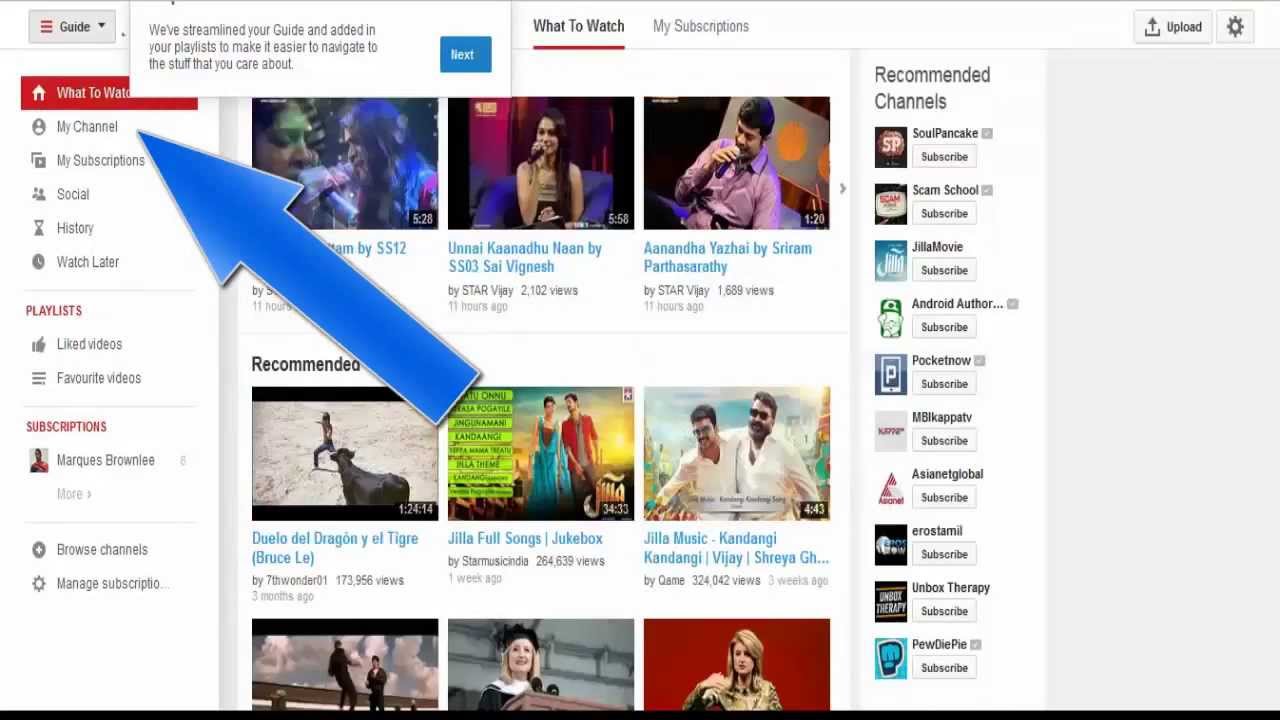This screenshot has width=1280, height=720.
Task: Subscribe to the Android Authority channel
Action: coord(944,327)
